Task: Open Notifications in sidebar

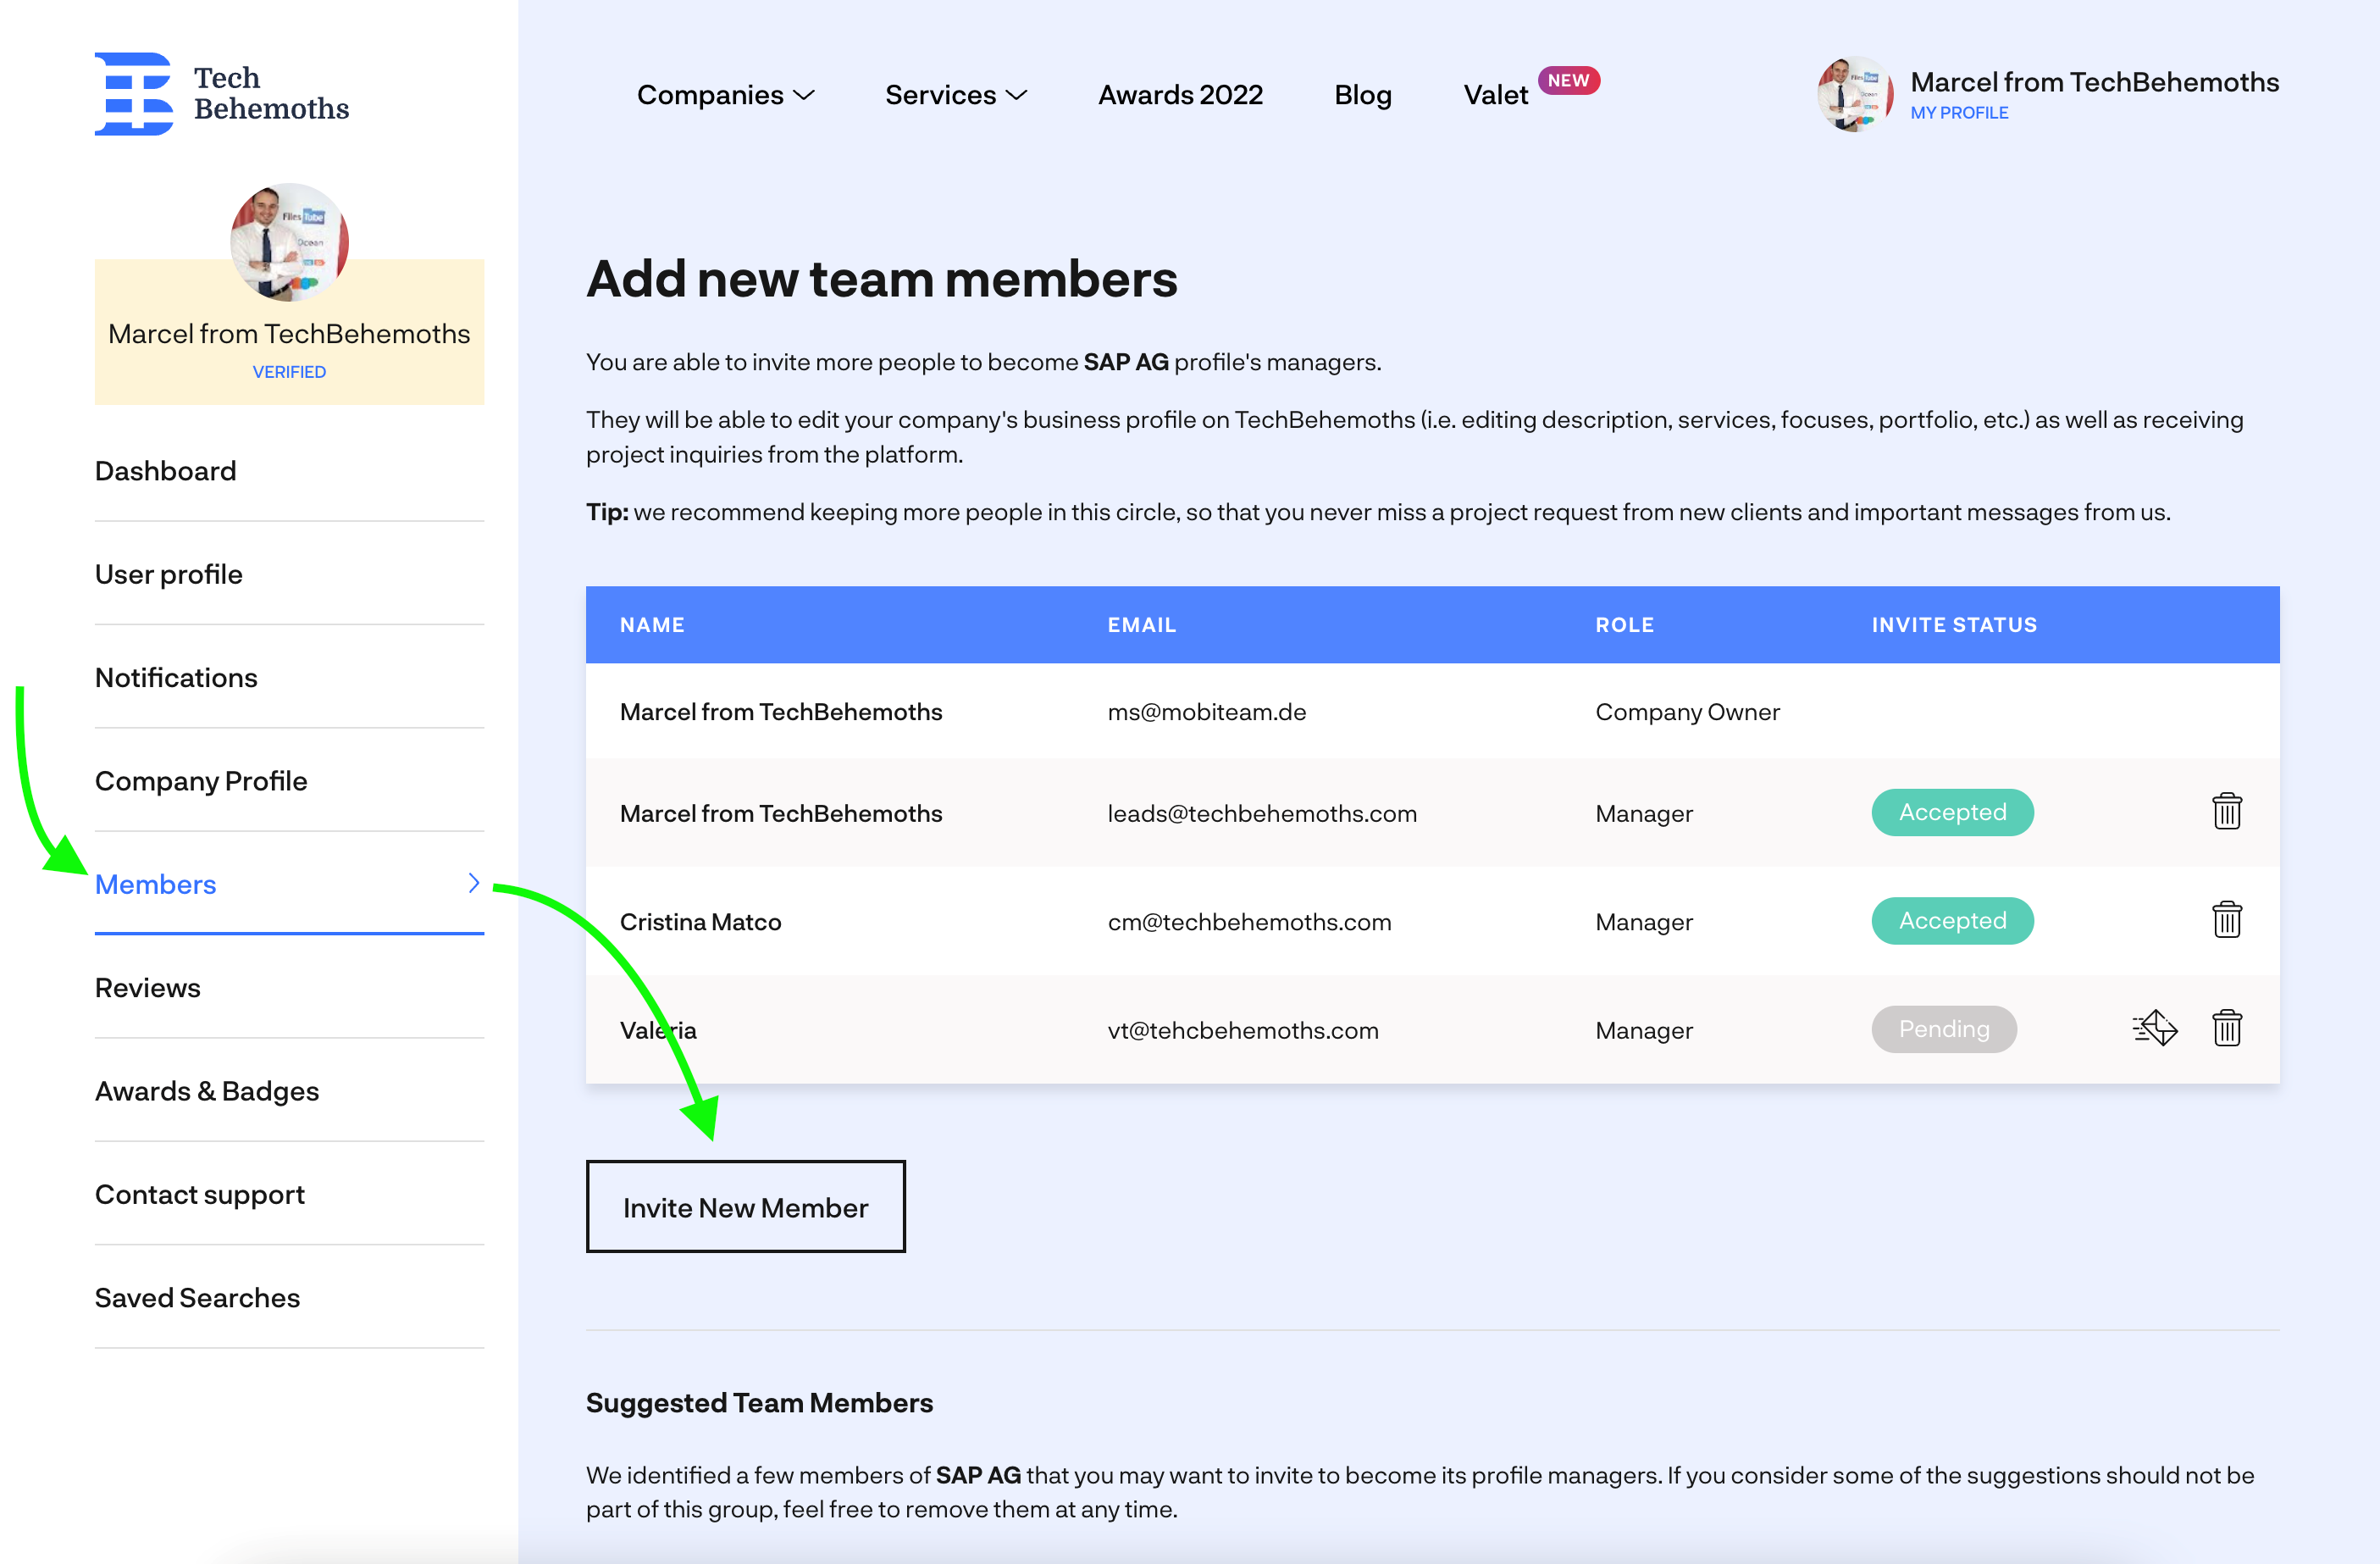Action: tap(176, 677)
